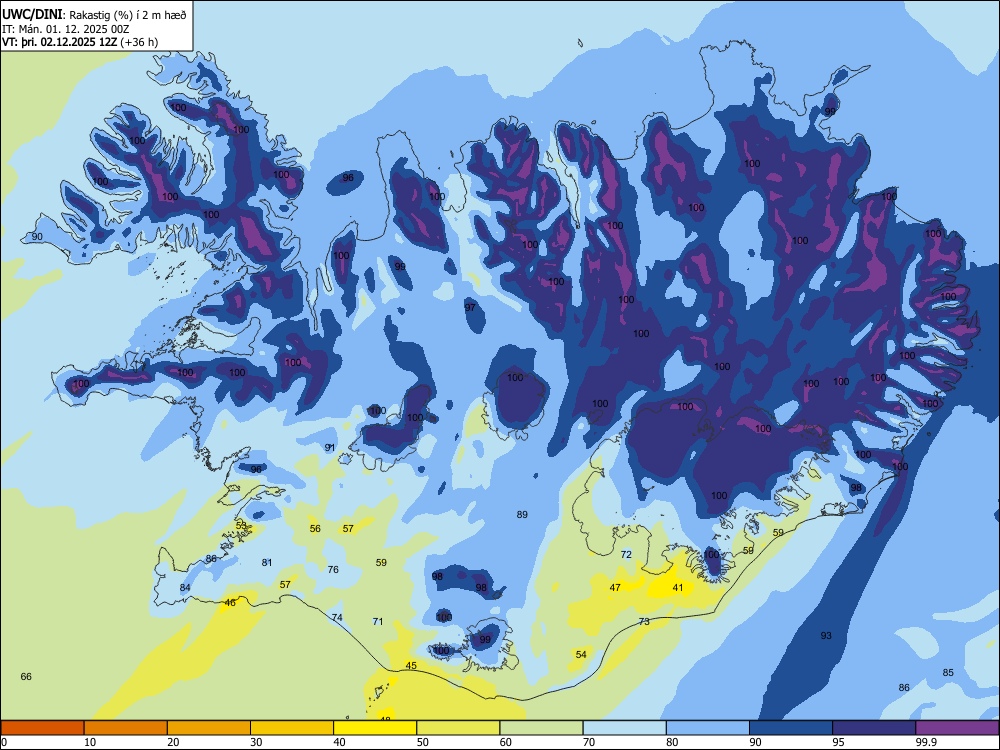Select the 'IT: Mán. 01. 12. 2025 00Z' line

coord(66,29)
